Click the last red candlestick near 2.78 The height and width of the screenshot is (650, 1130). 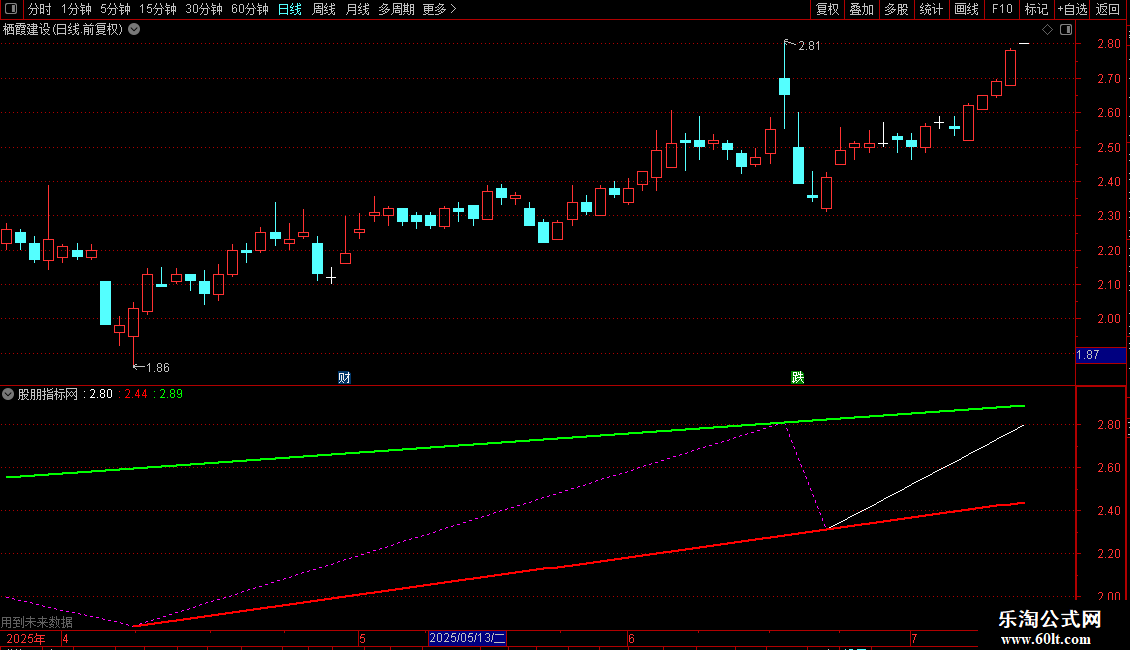click(x=1010, y=68)
